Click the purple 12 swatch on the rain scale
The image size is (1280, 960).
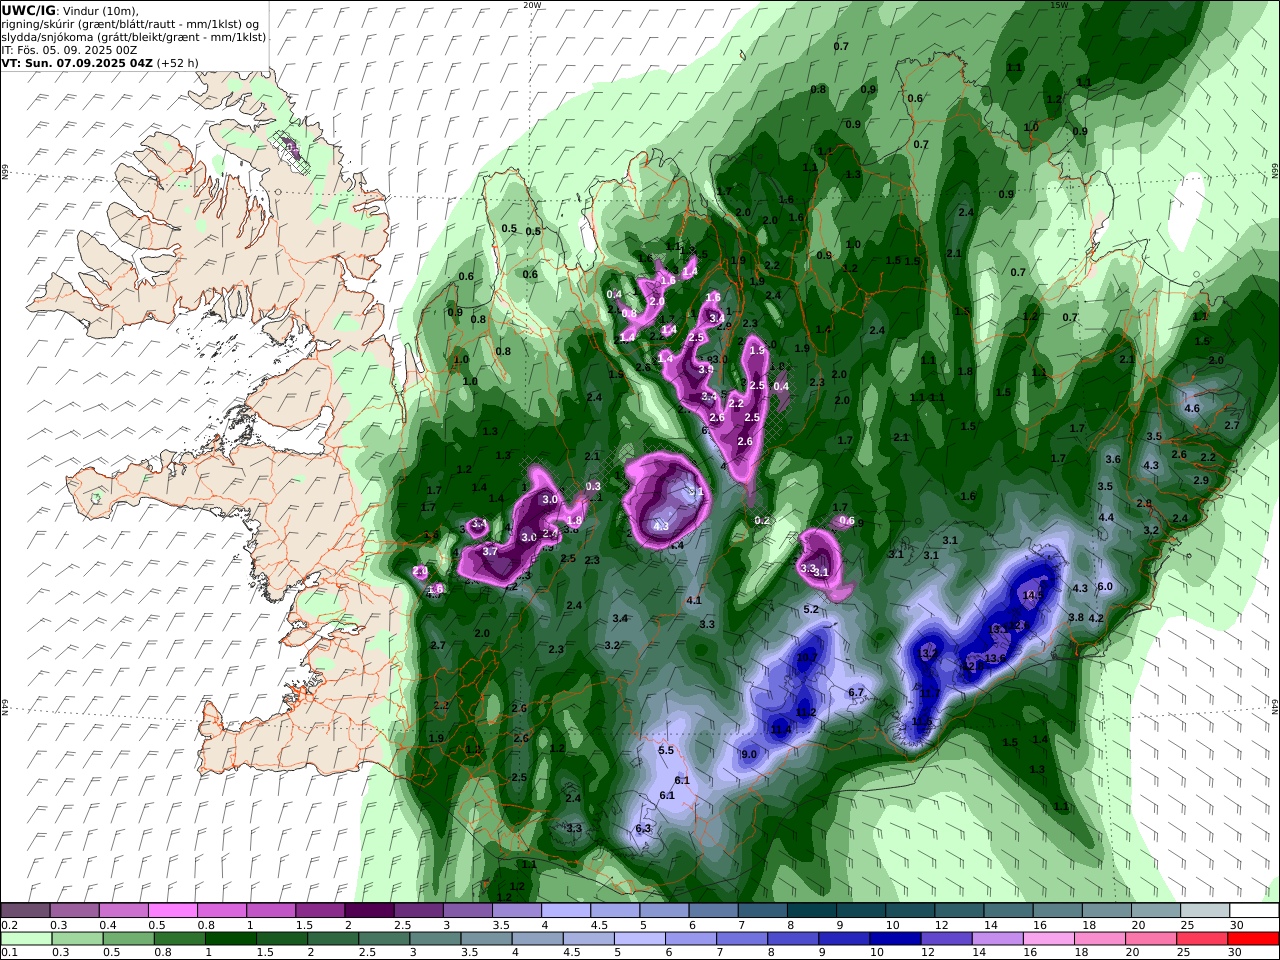click(946, 938)
